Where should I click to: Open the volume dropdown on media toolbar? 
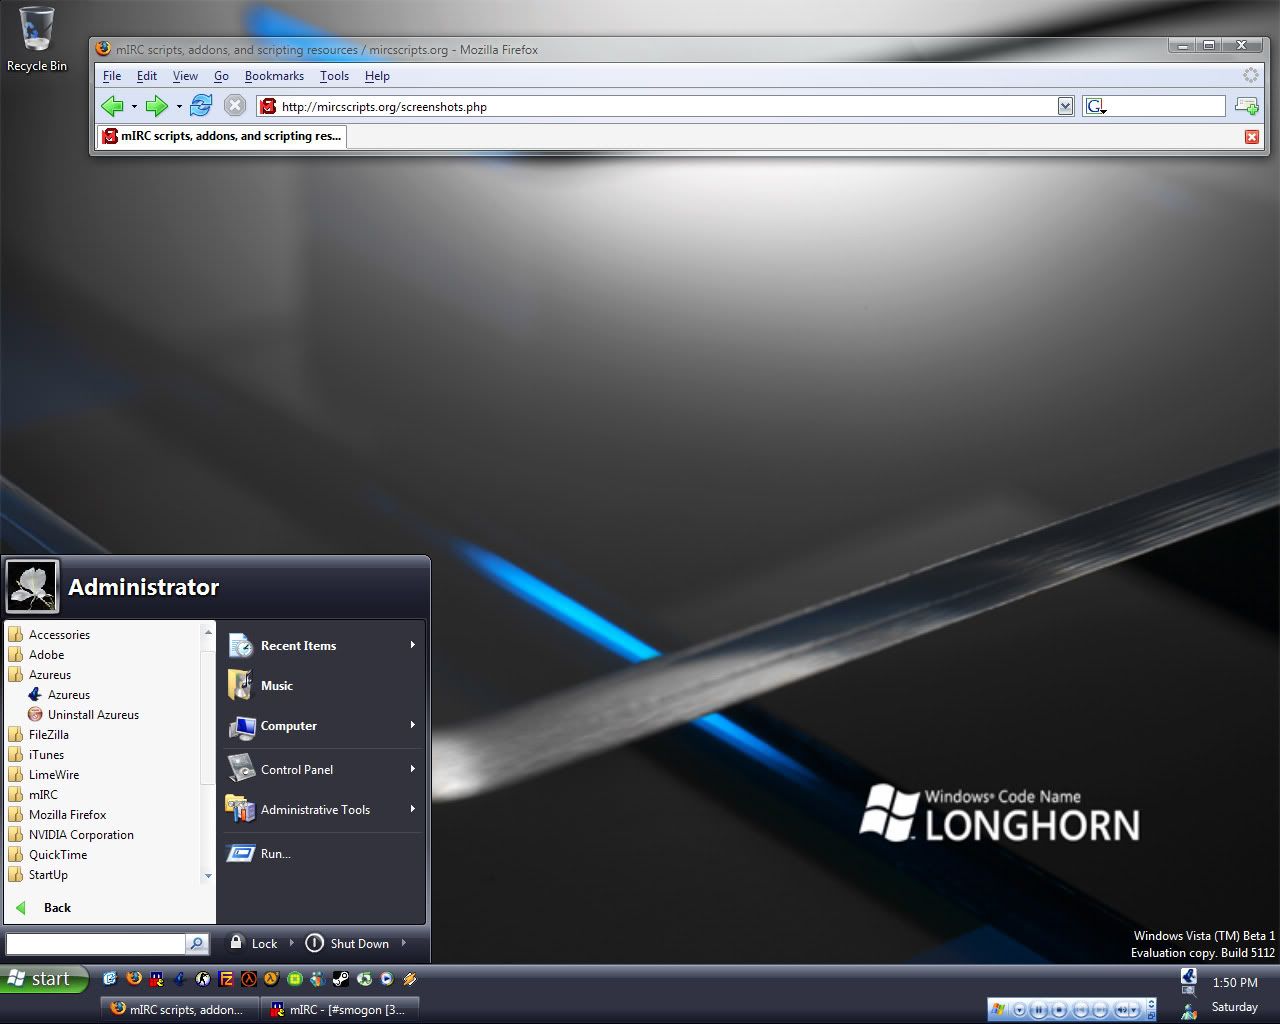(x=1134, y=1010)
